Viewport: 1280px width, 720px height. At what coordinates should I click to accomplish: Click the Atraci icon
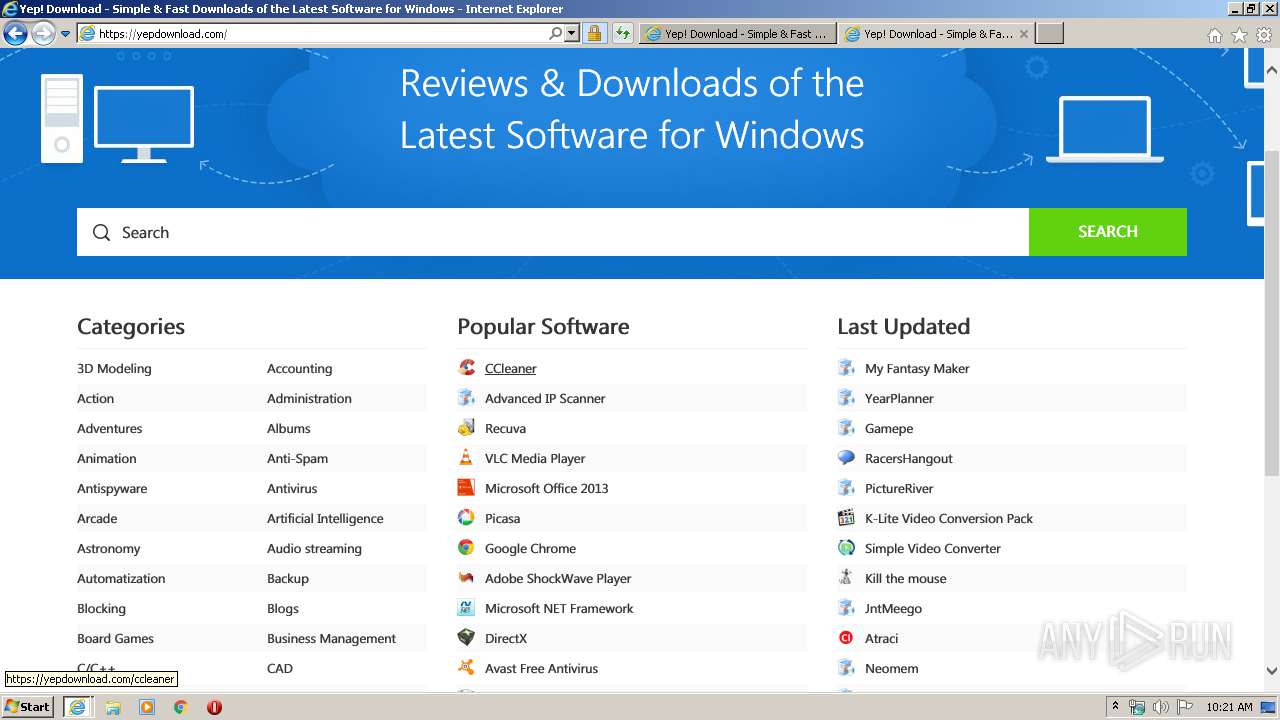[846, 638]
